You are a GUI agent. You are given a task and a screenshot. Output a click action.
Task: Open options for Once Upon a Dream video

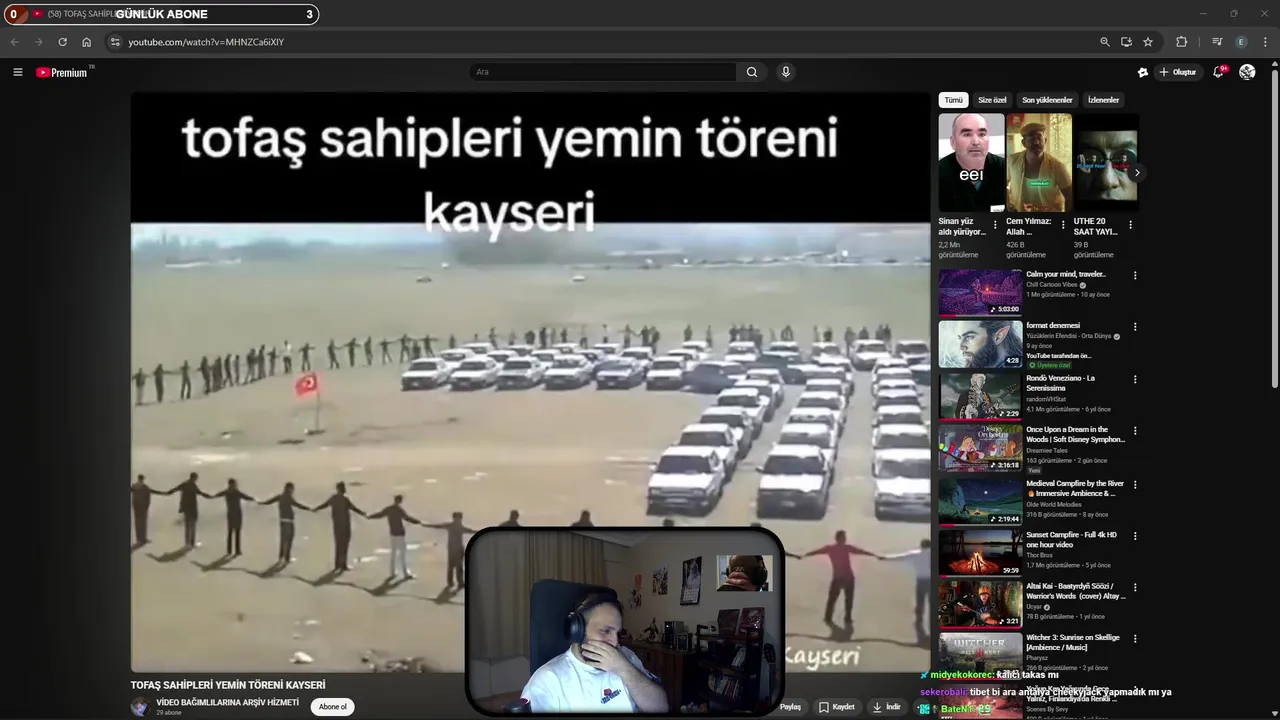click(1135, 431)
